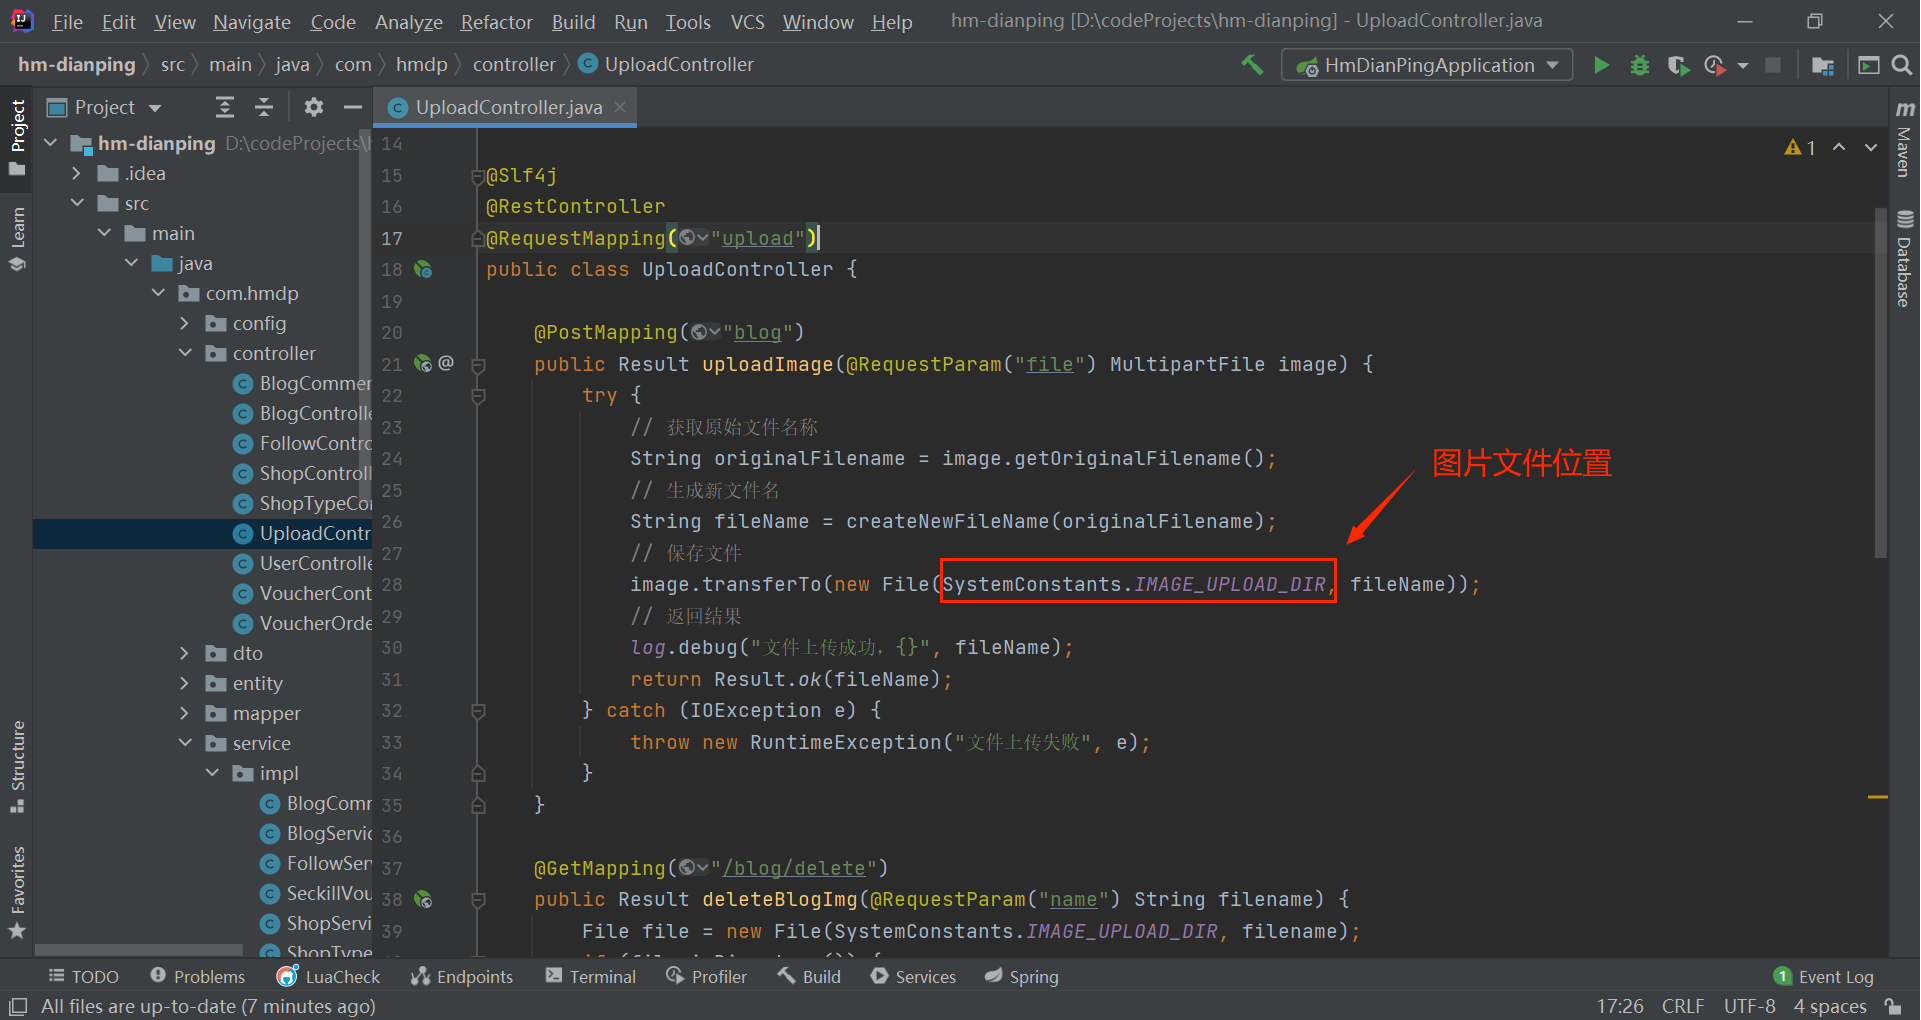Screen dimensions: 1921x1020
Task: Expand the config package
Action: pos(184,323)
